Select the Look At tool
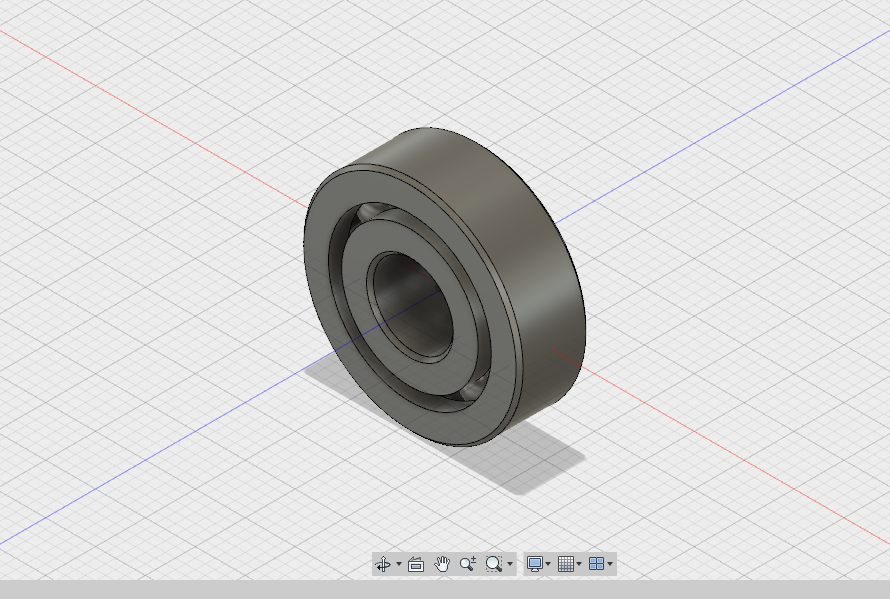 click(417, 563)
